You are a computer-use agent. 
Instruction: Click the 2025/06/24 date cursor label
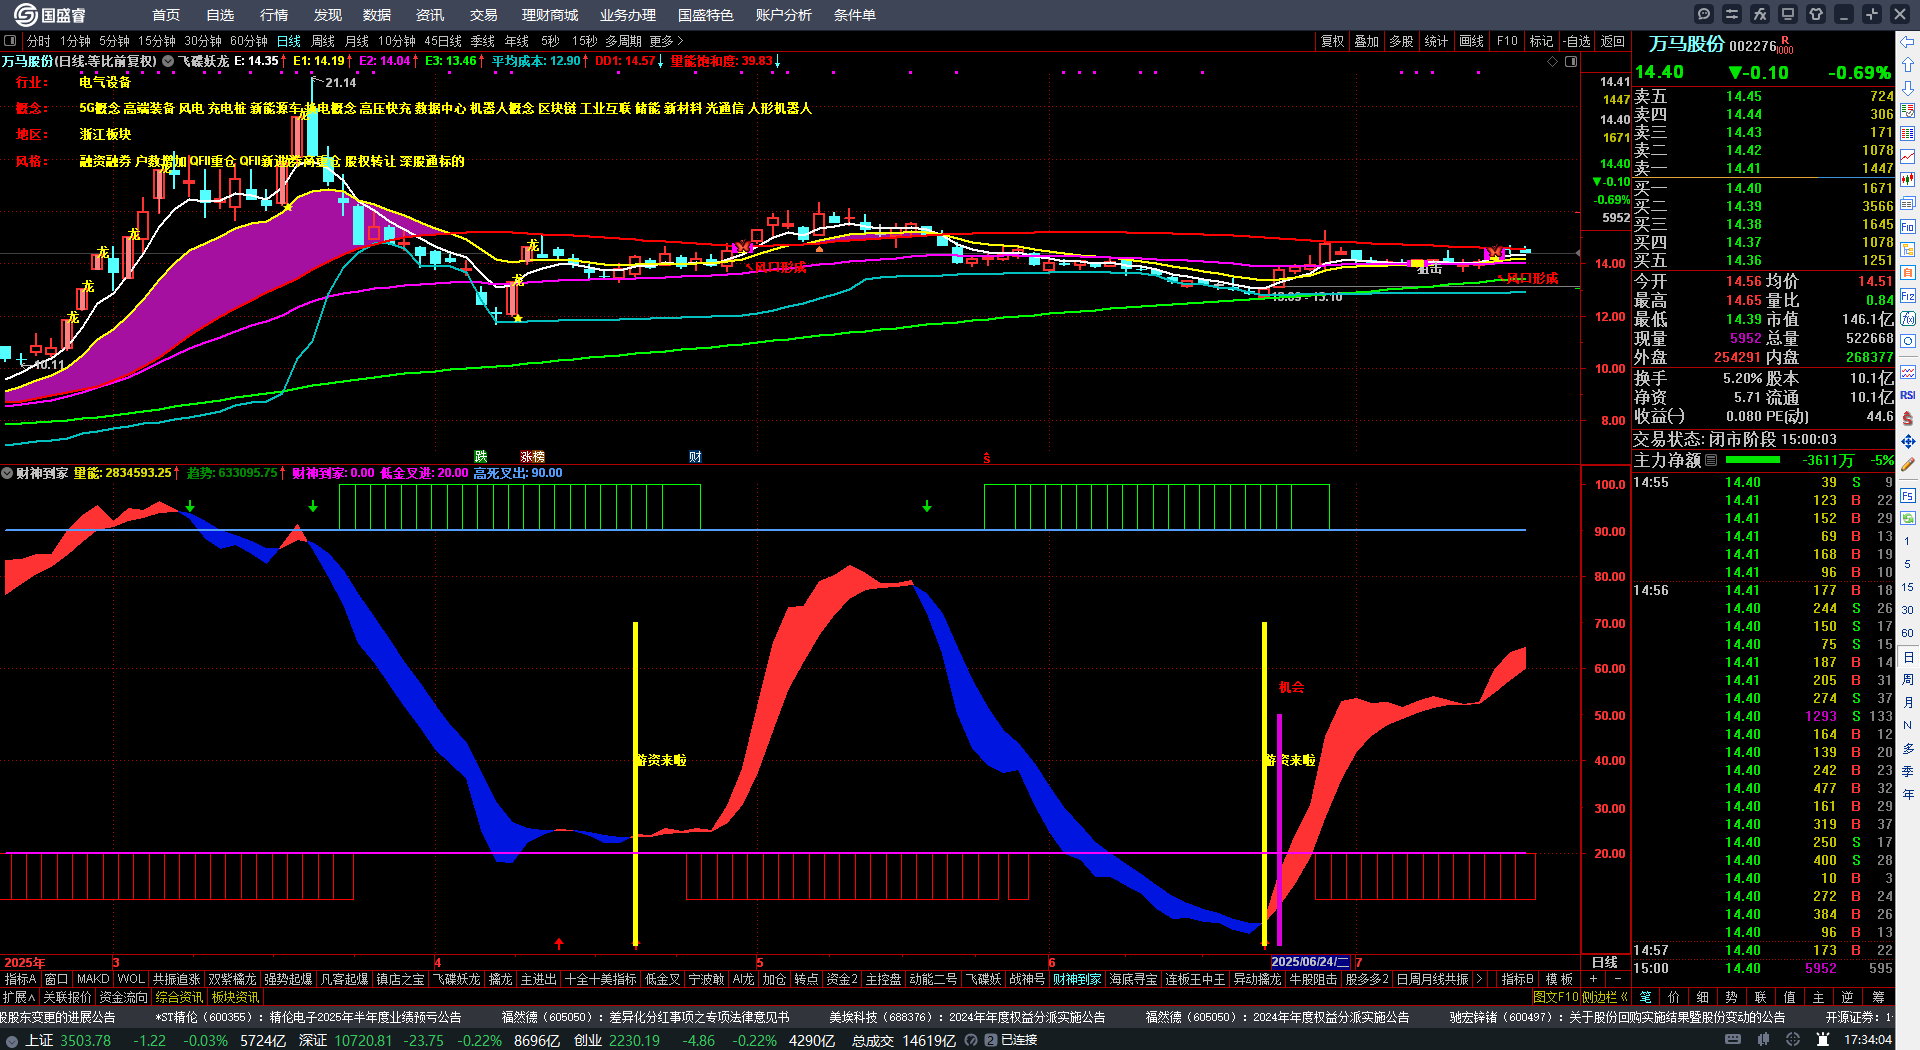1310,962
